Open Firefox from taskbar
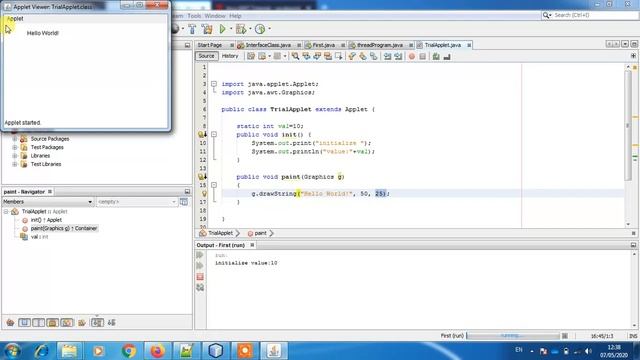 point(157,351)
